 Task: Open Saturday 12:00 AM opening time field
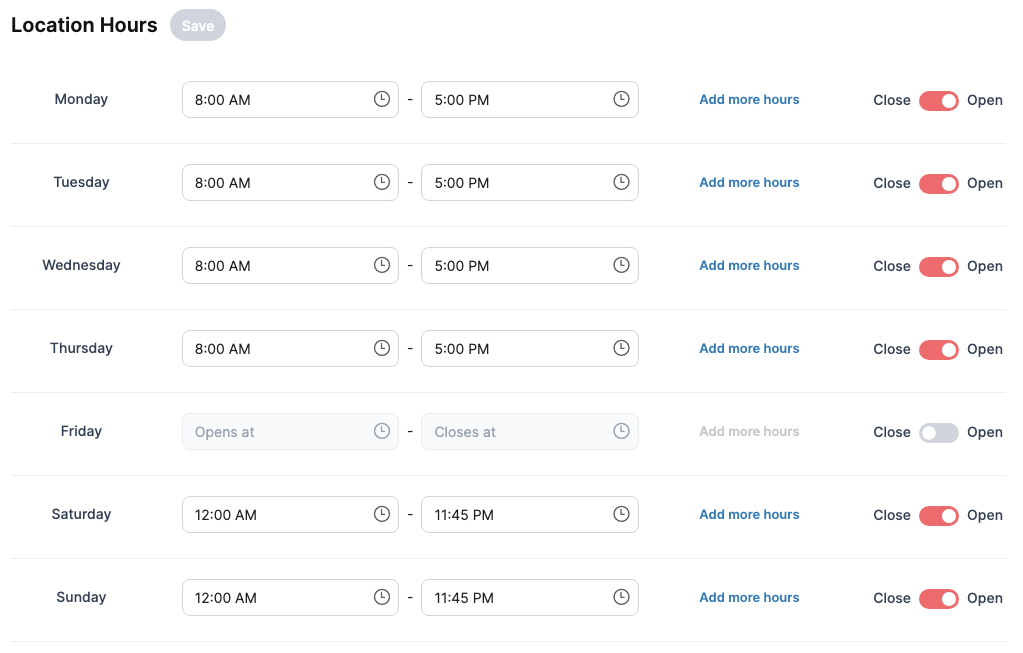pos(290,515)
